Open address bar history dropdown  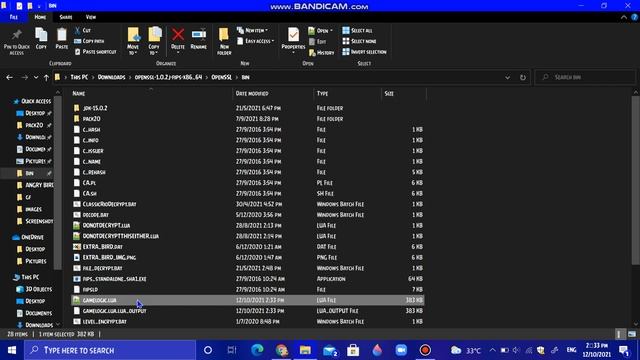coord(507,77)
